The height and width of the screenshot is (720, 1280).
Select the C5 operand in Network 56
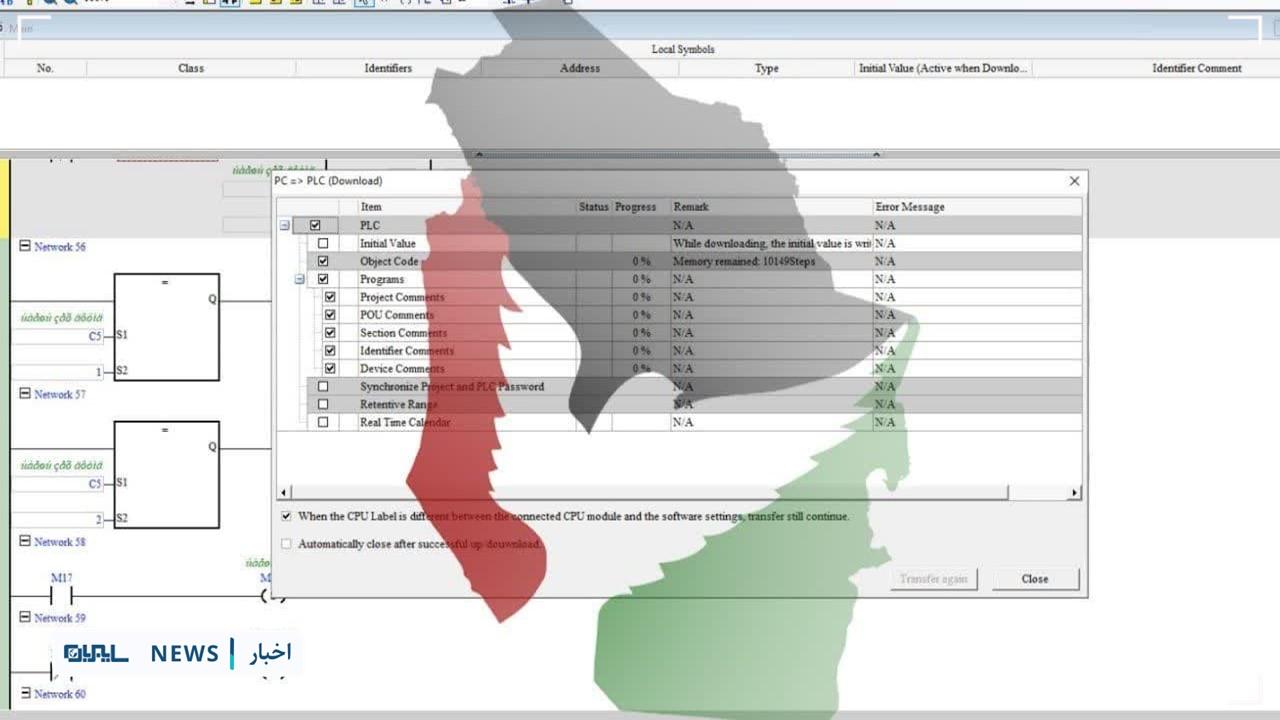95,336
